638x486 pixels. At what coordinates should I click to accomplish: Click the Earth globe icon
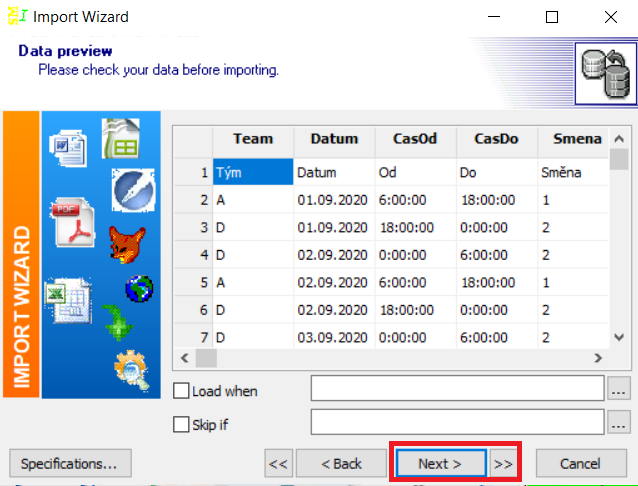click(x=140, y=289)
